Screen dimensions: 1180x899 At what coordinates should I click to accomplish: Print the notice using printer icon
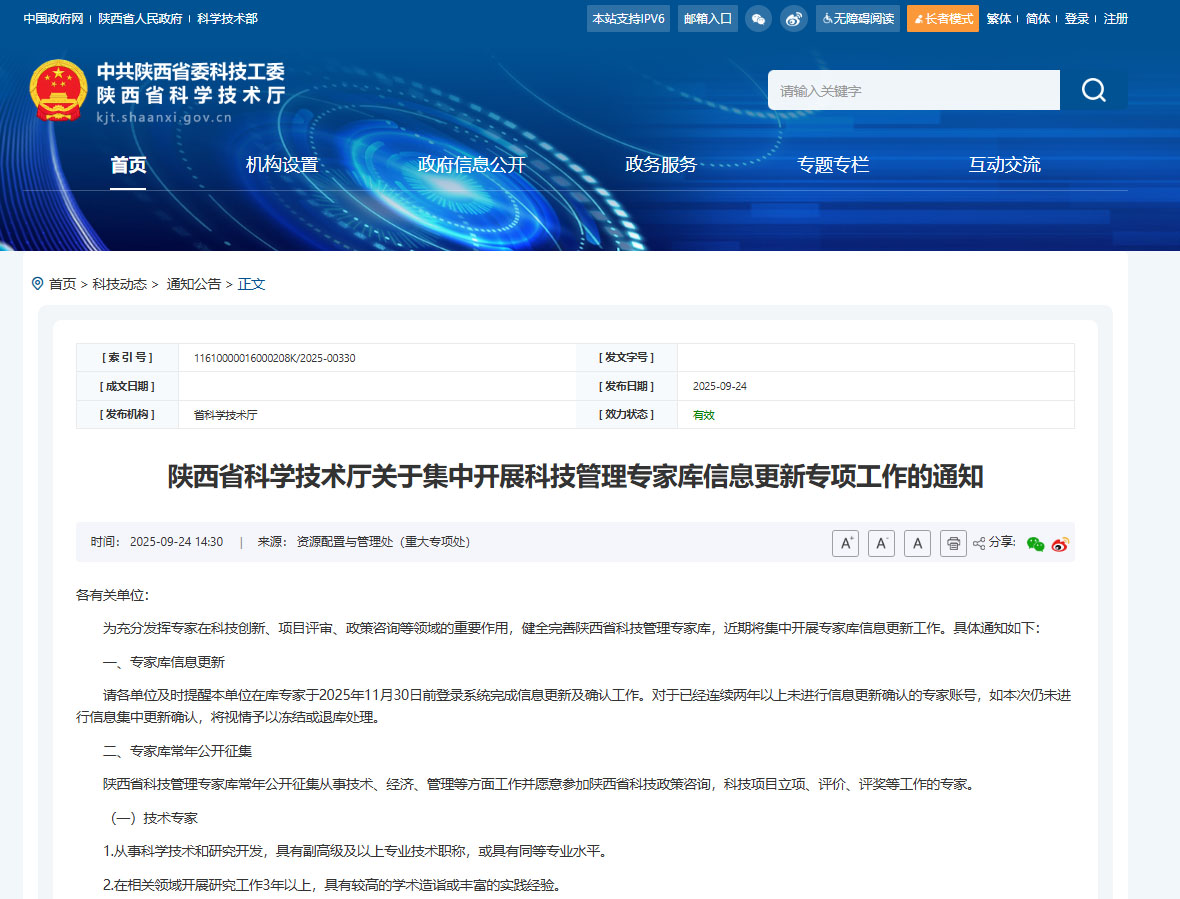pyautogui.click(x=953, y=543)
